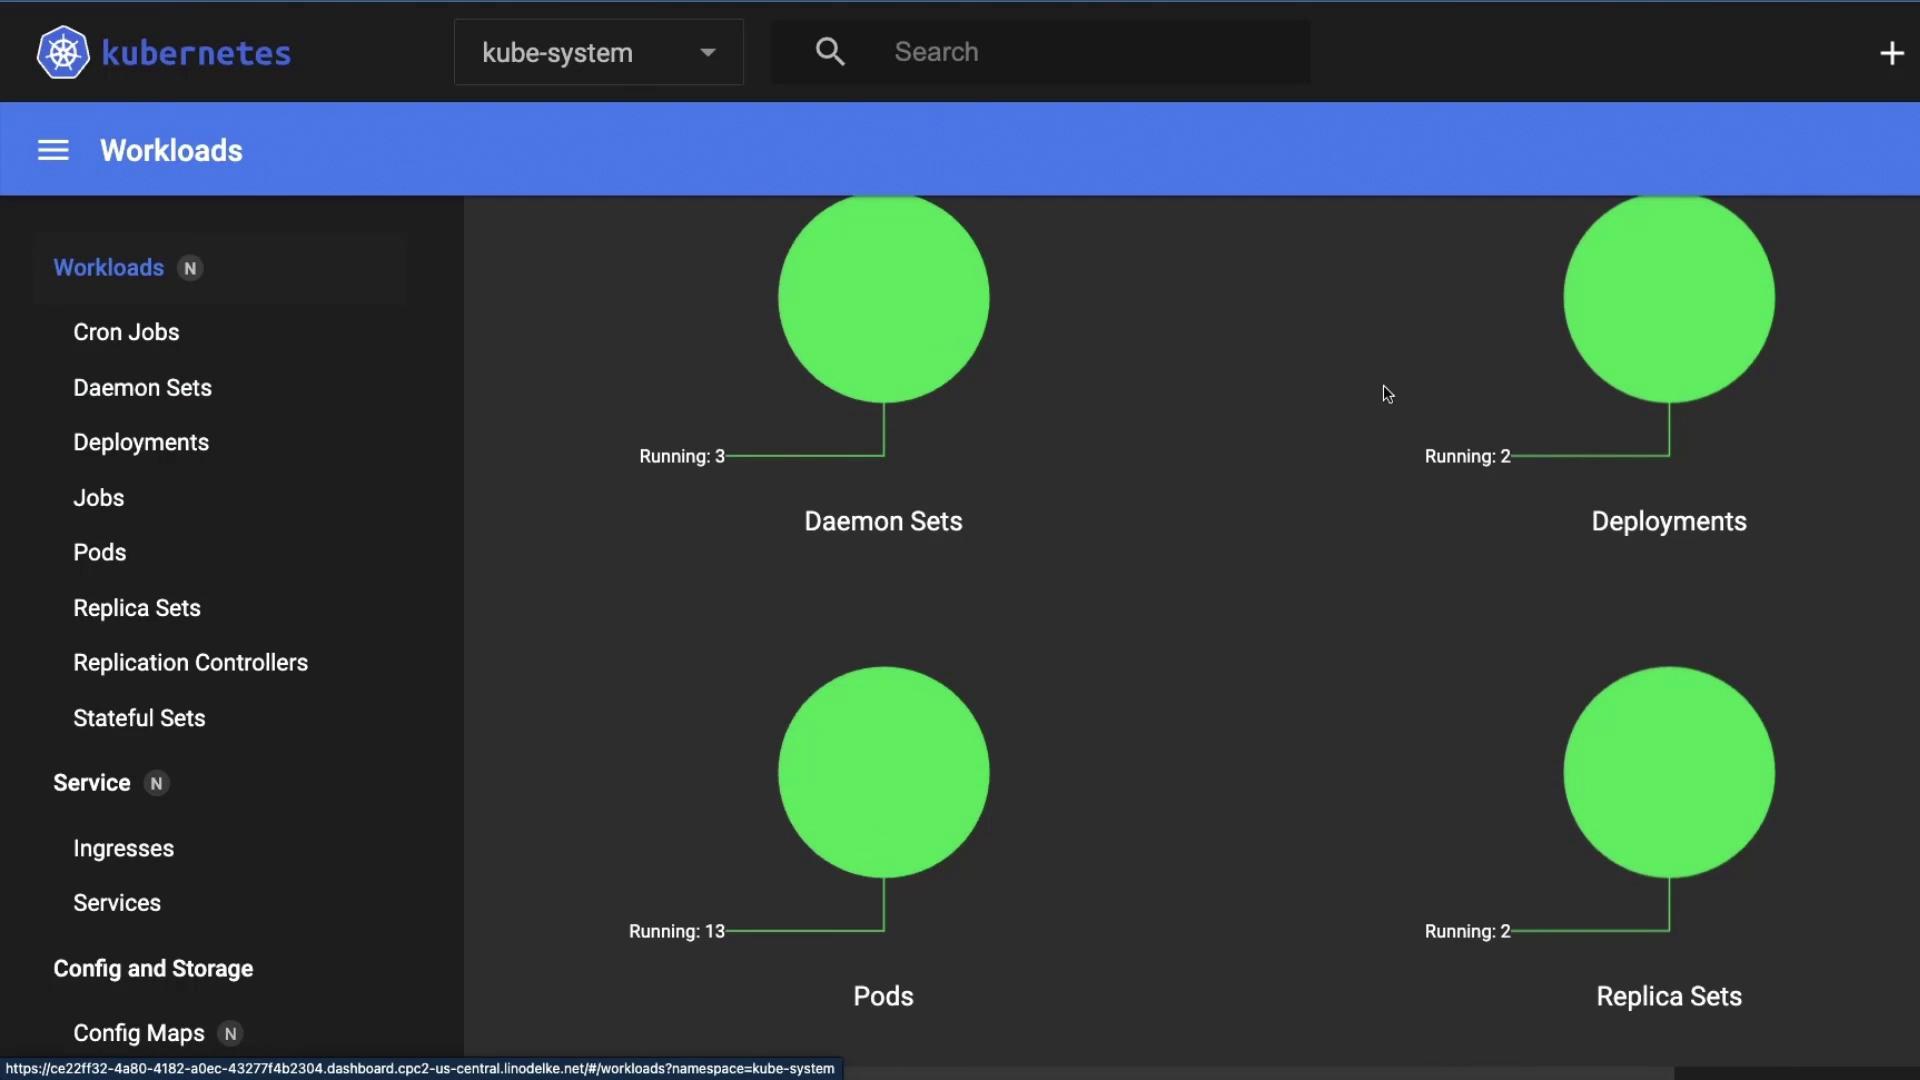The width and height of the screenshot is (1920, 1080).
Task: Click the green Pods status circle
Action: [x=883, y=772]
